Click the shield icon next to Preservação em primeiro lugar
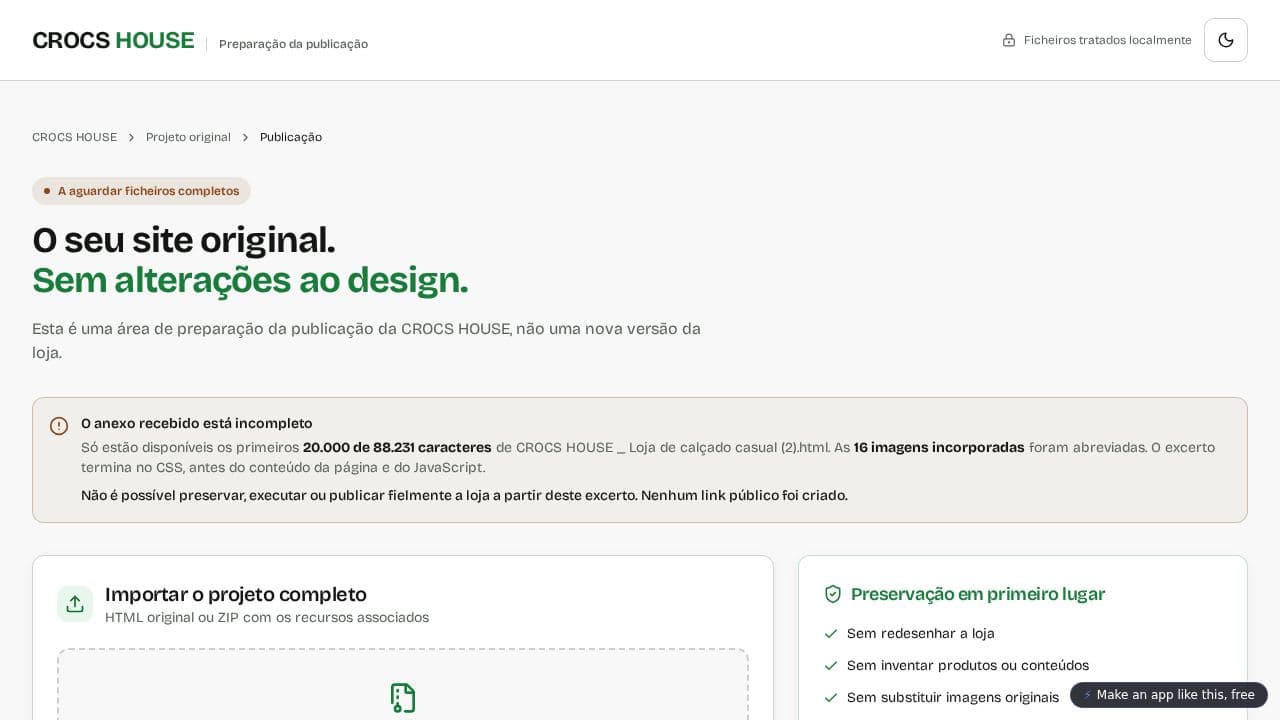 pyautogui.click(x=833, y=594)
